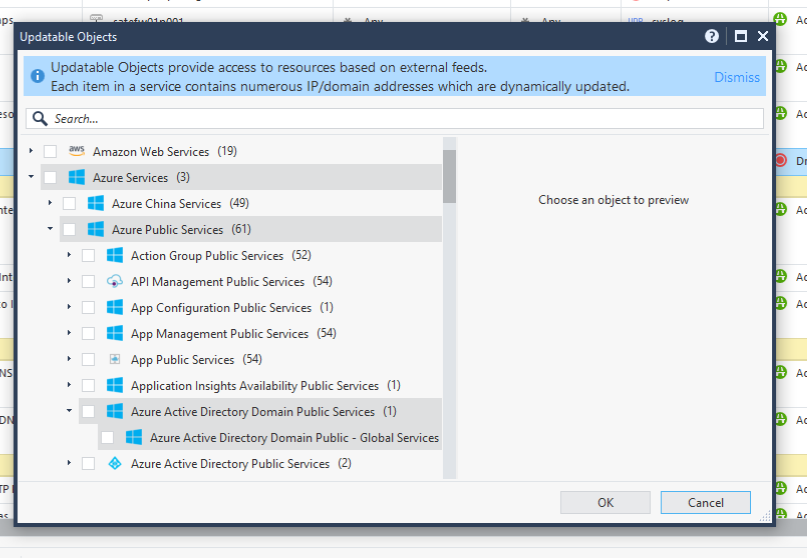The image size is (807, 558).
Task: Collapse Azure Active Directory Domain Public Services node
Action: click(x=69, y=411)
